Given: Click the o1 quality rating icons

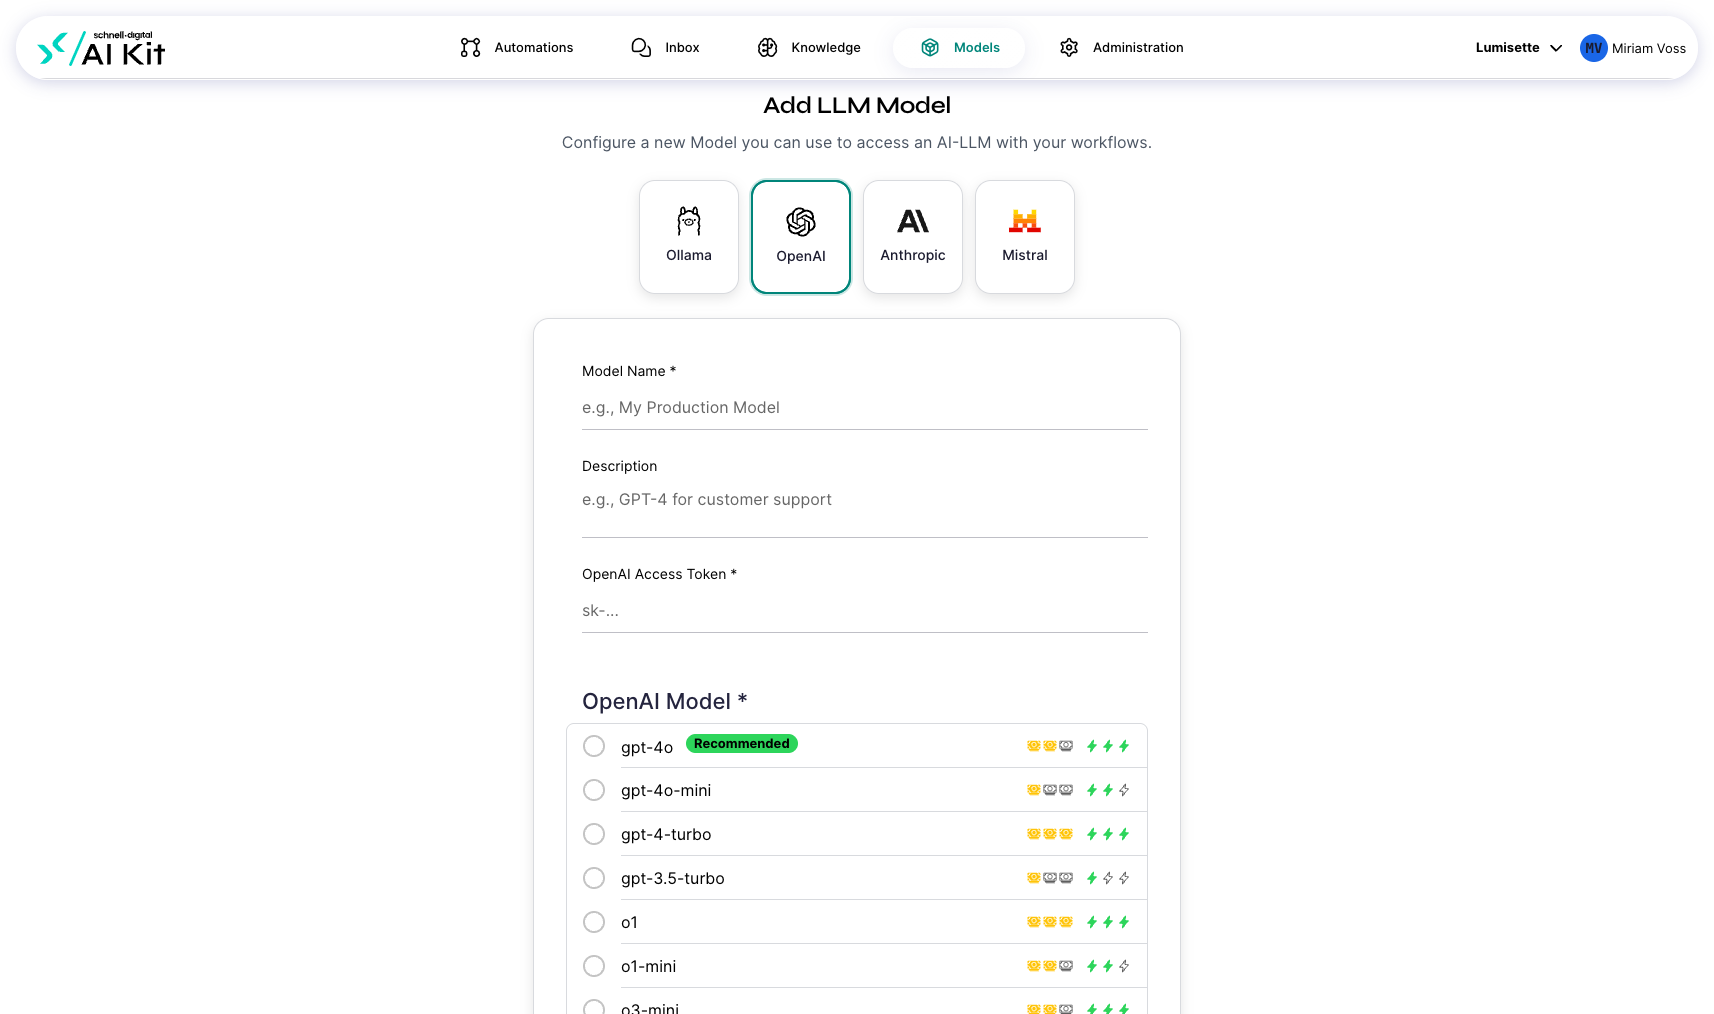Looking at the screenshot, I should (x=1050, y=922).
